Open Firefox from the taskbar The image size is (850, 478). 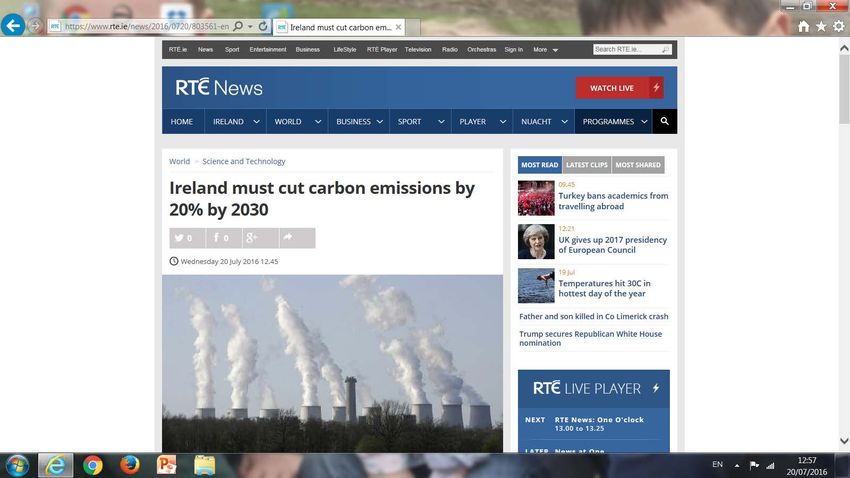[130, 465]
